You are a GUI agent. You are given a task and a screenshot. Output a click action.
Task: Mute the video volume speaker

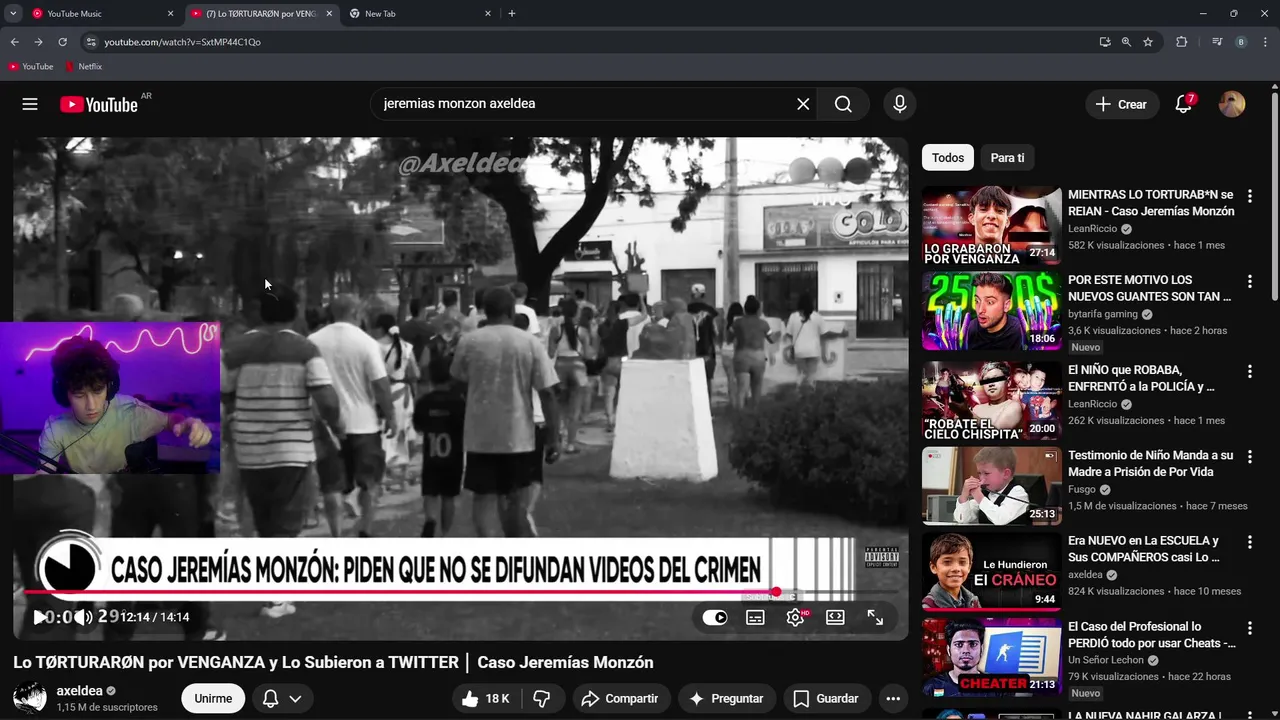coord(84,617)
